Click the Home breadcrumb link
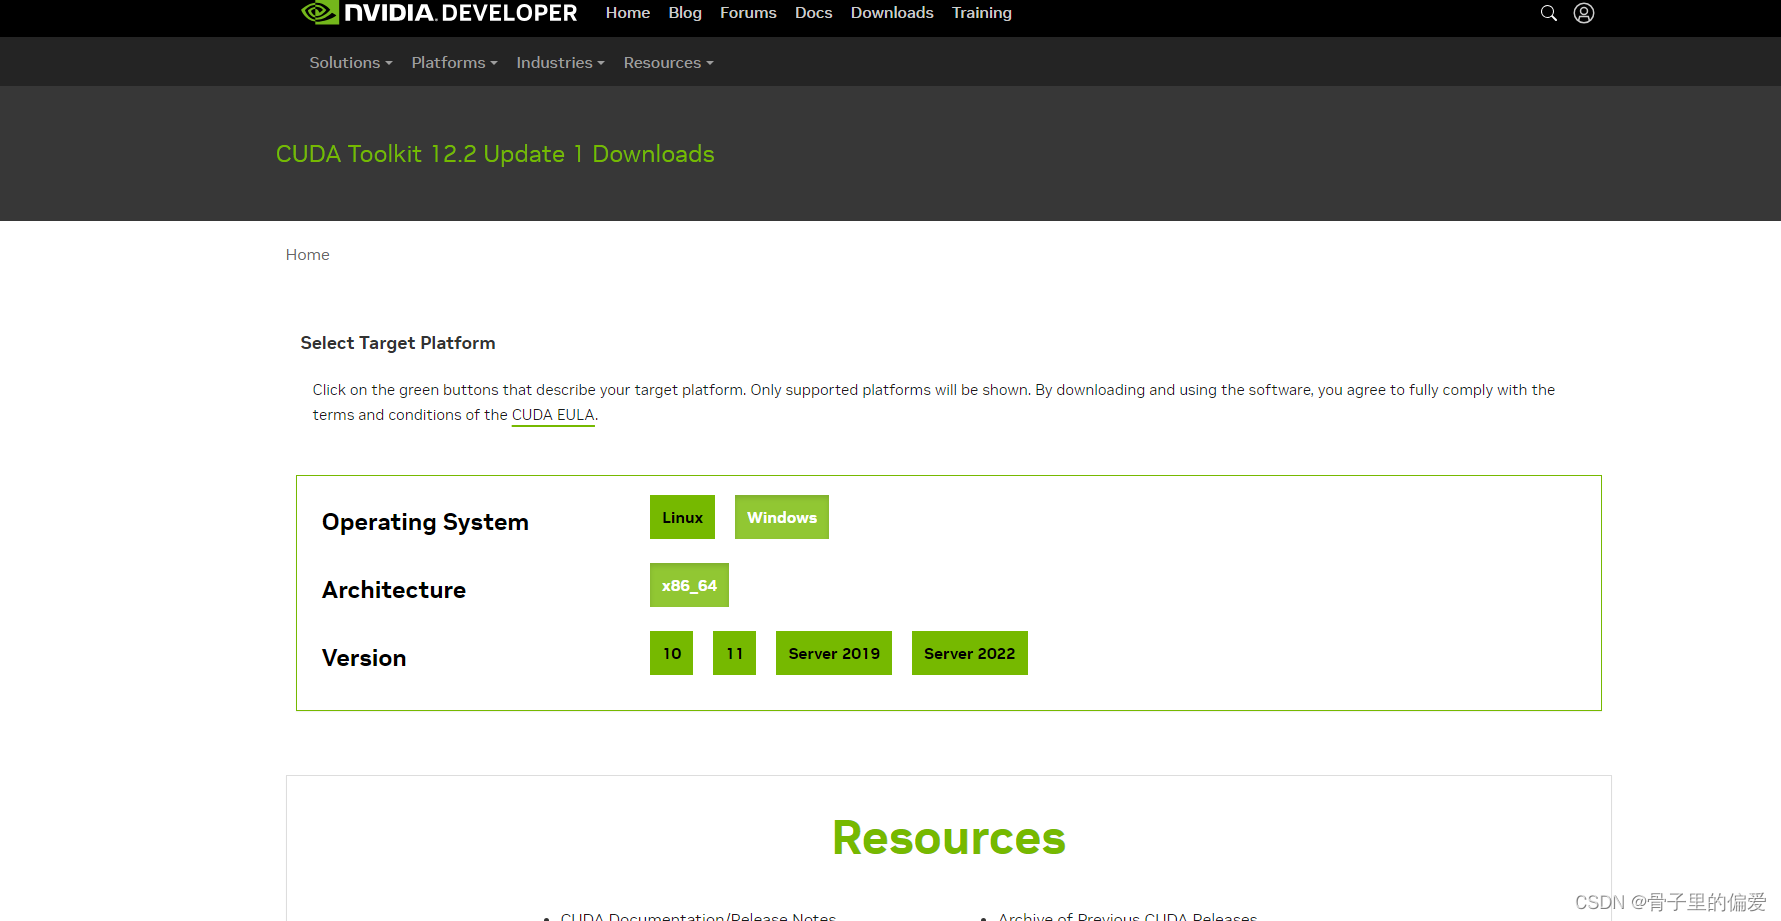This screenshot has width=1781, height=921. [307, 255]
